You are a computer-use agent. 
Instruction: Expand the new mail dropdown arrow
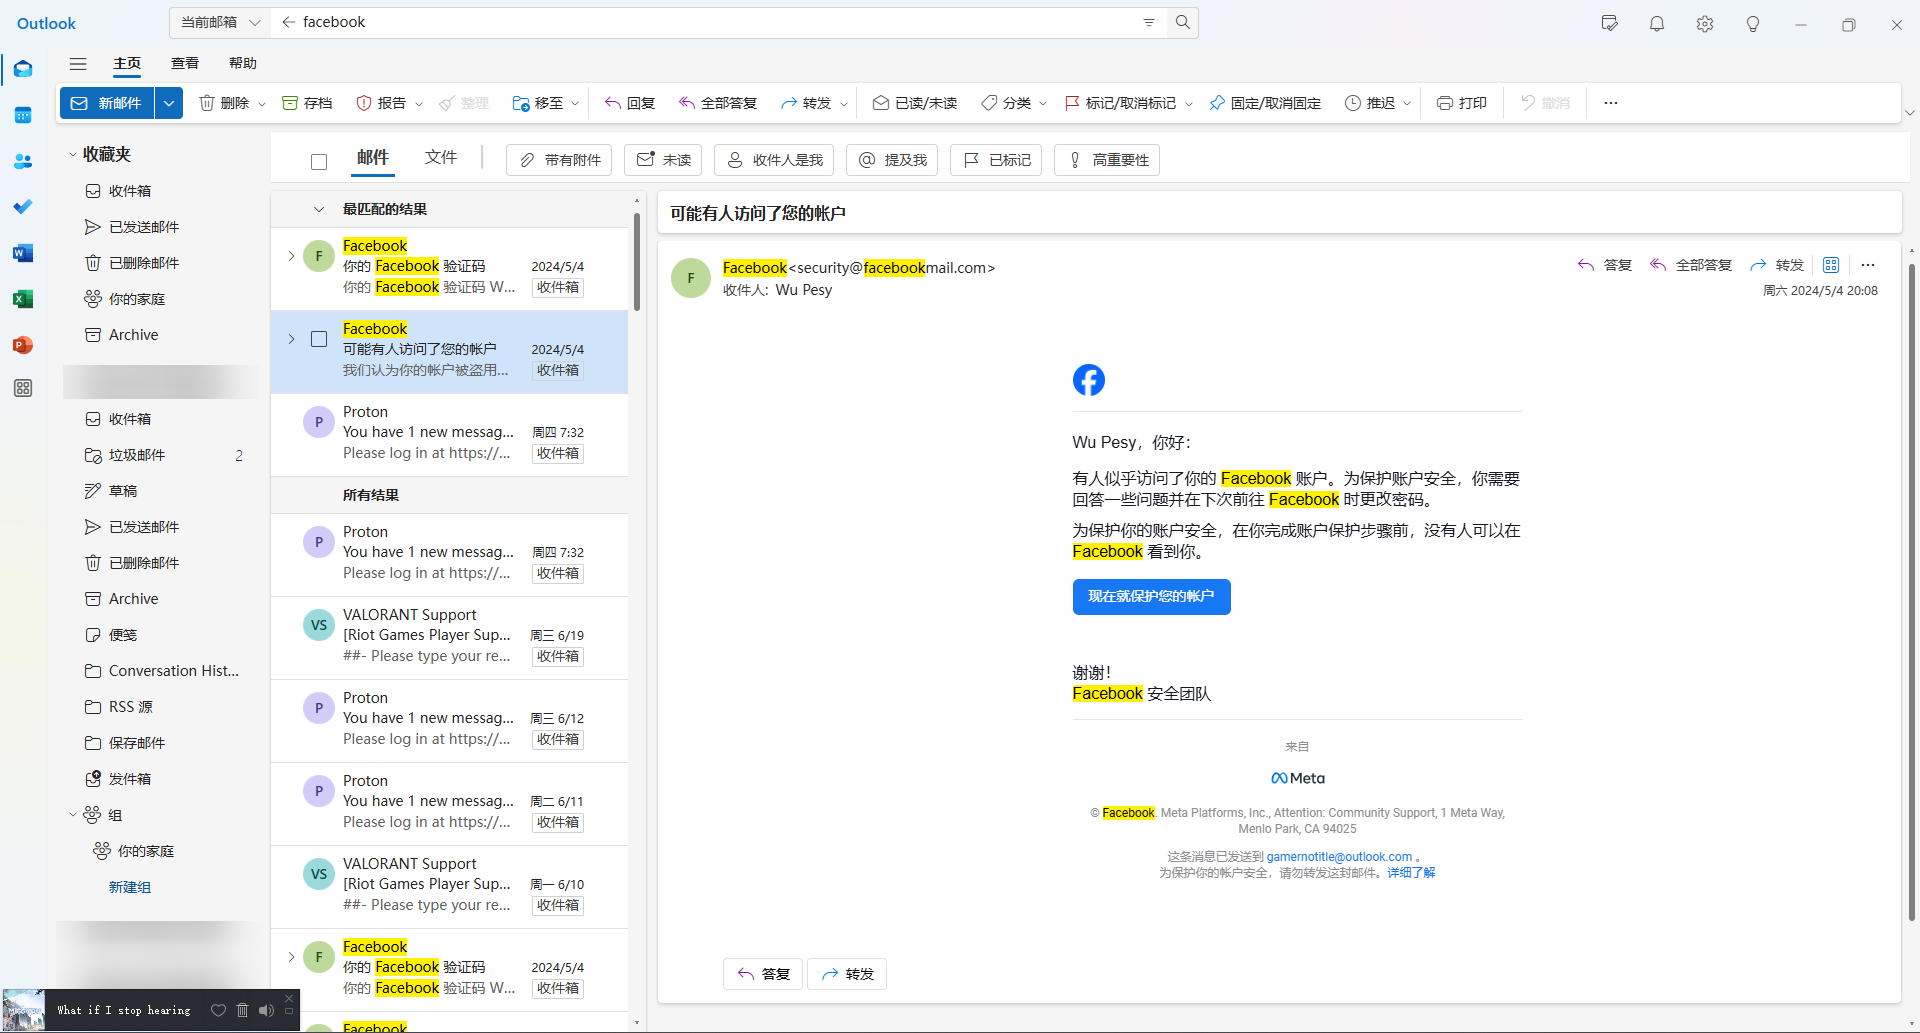(169, 103)
